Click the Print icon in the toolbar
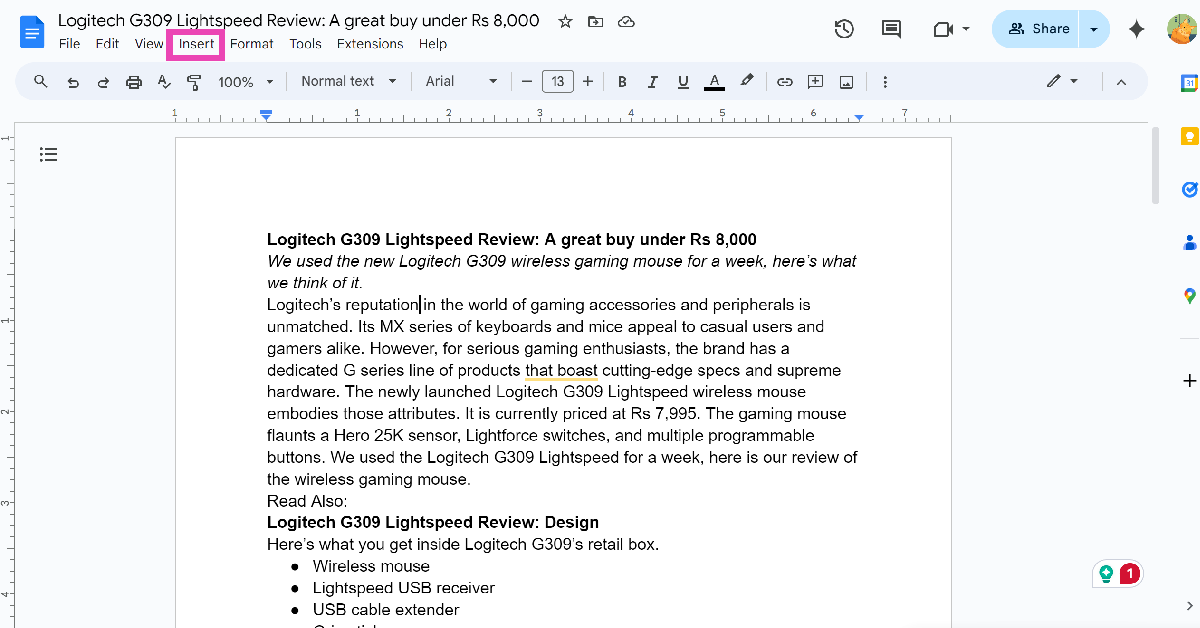 (134, 81)
